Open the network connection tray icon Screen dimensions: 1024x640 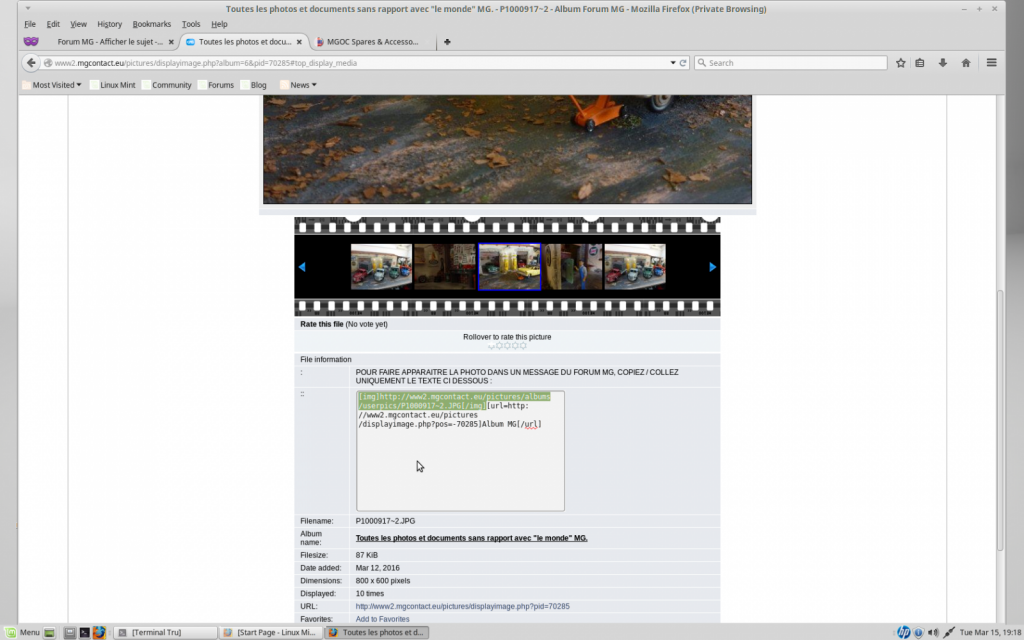coord(949,632)
